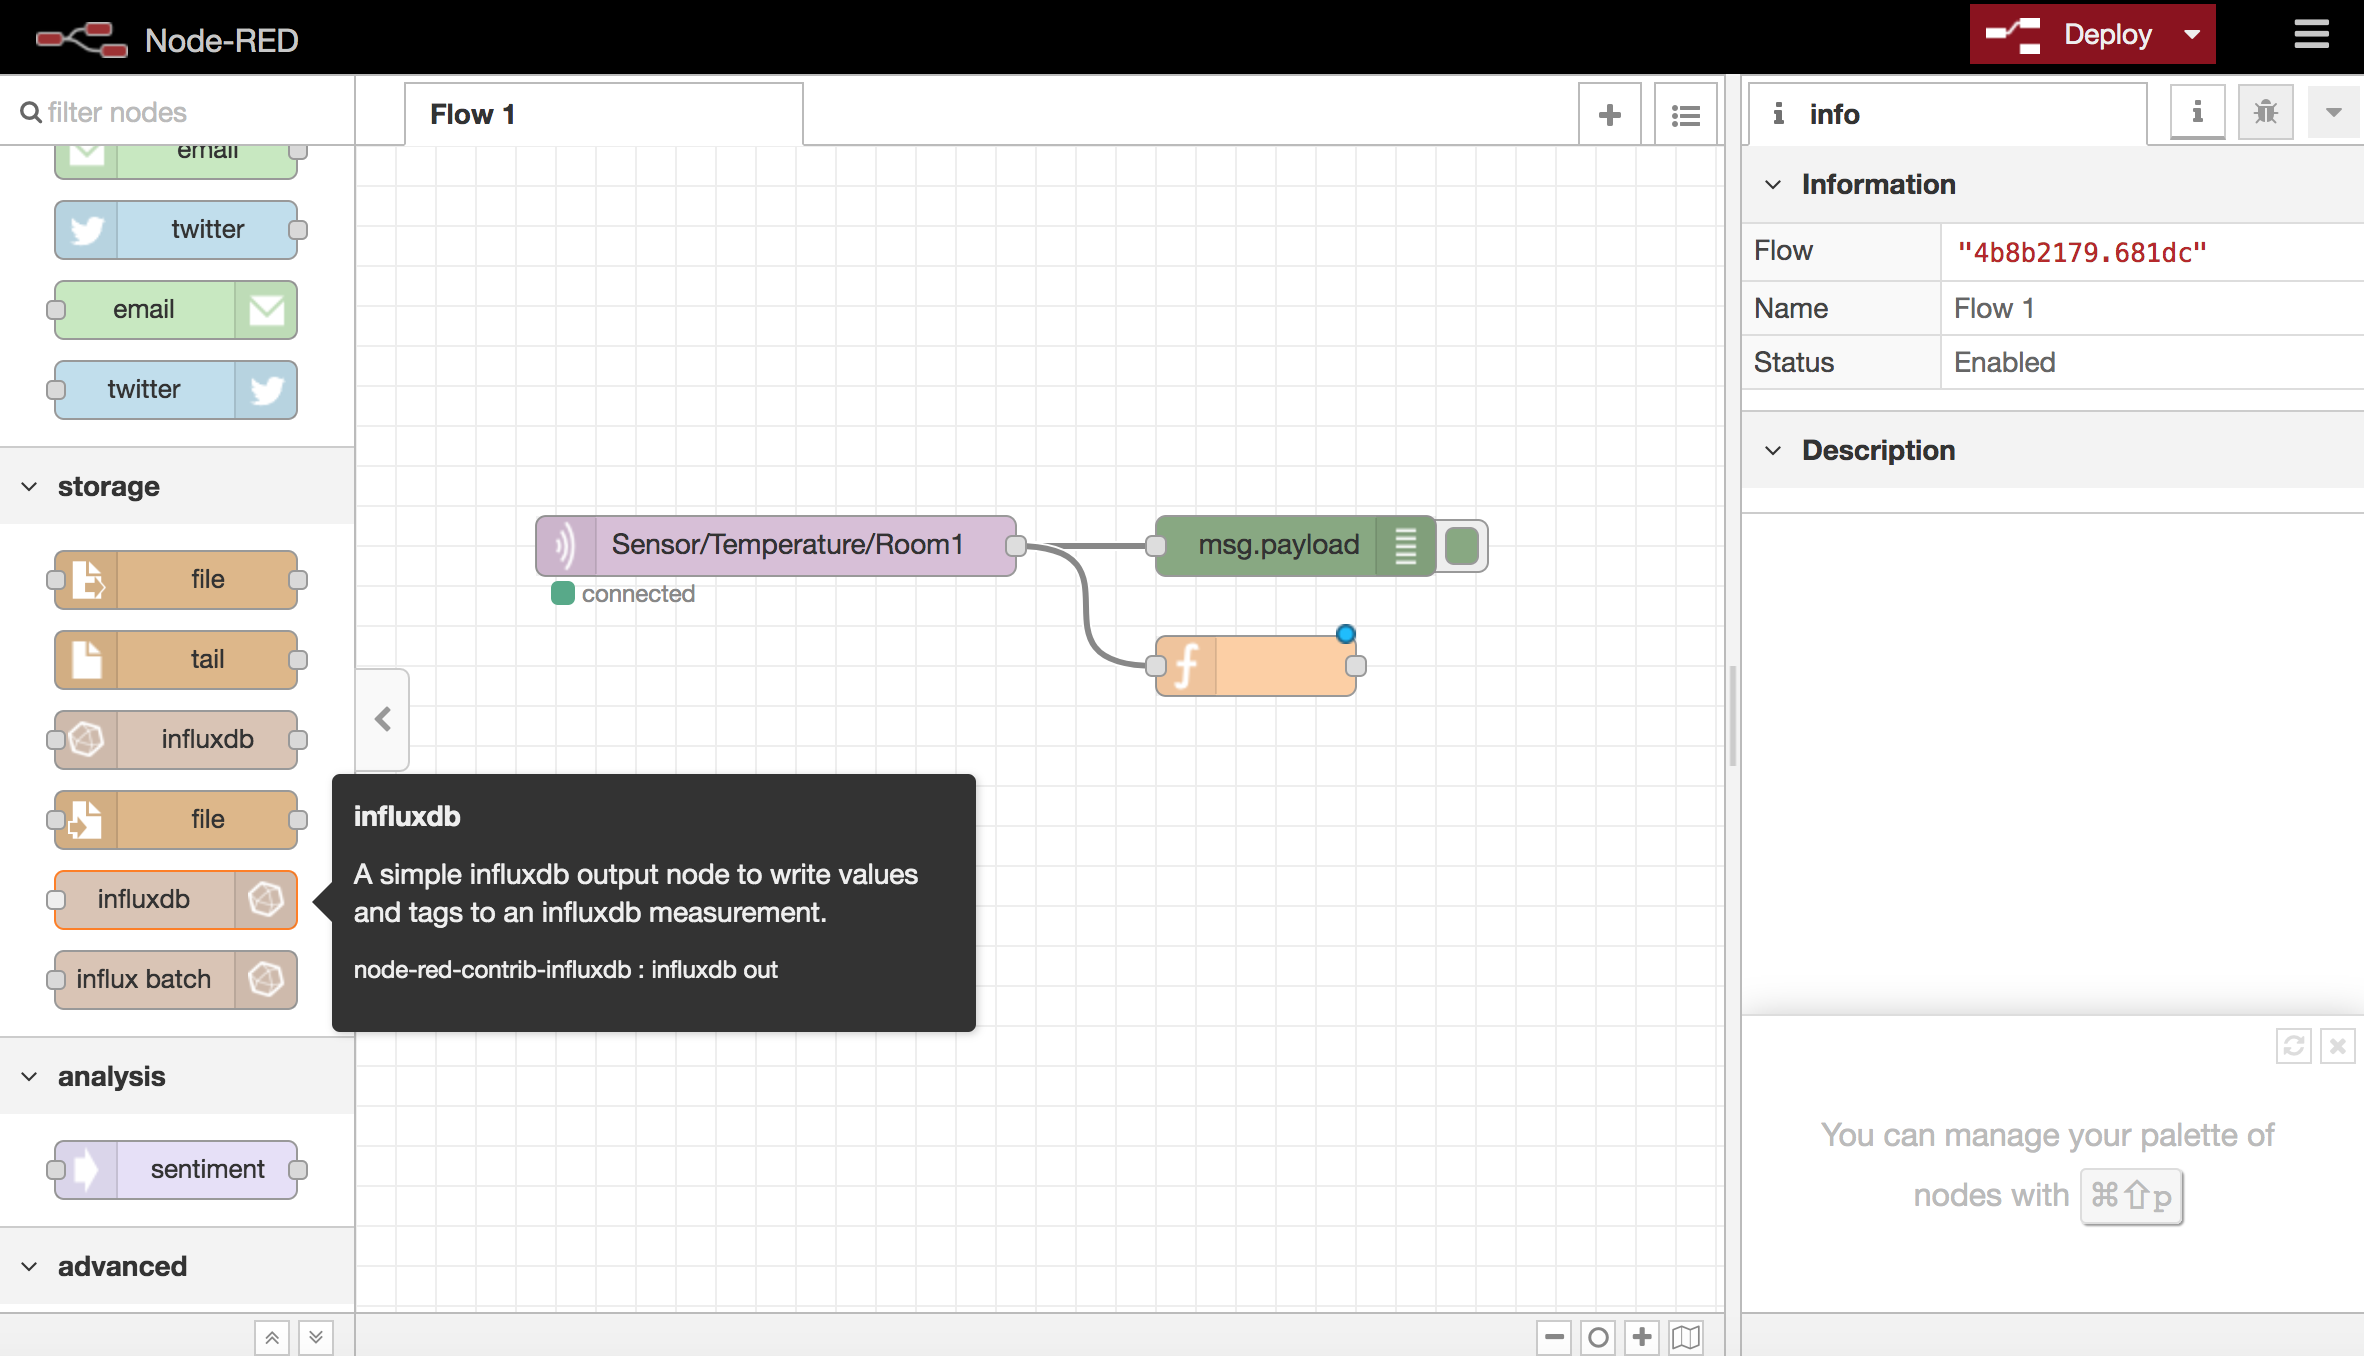Open the debug messages tab bug icon
2364x1356 pixels.
pos(2266,112)
